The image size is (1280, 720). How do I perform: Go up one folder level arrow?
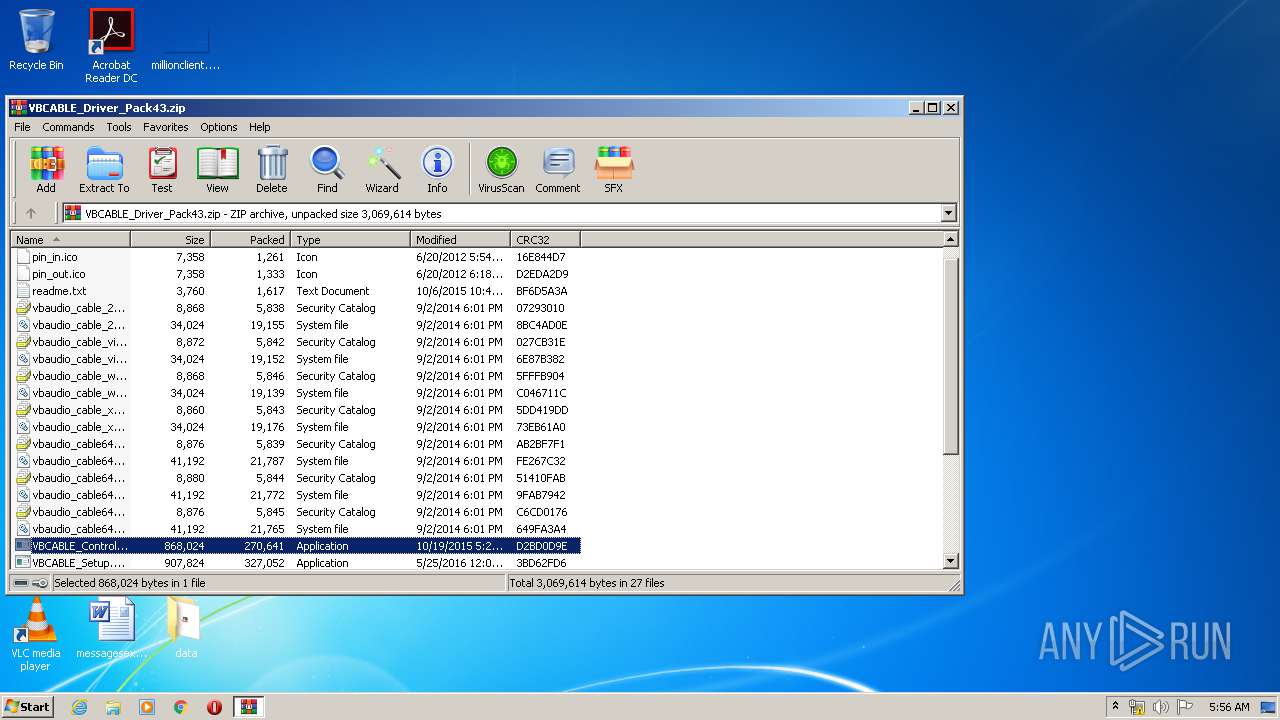pyautogui.click(x=31, y=213)
